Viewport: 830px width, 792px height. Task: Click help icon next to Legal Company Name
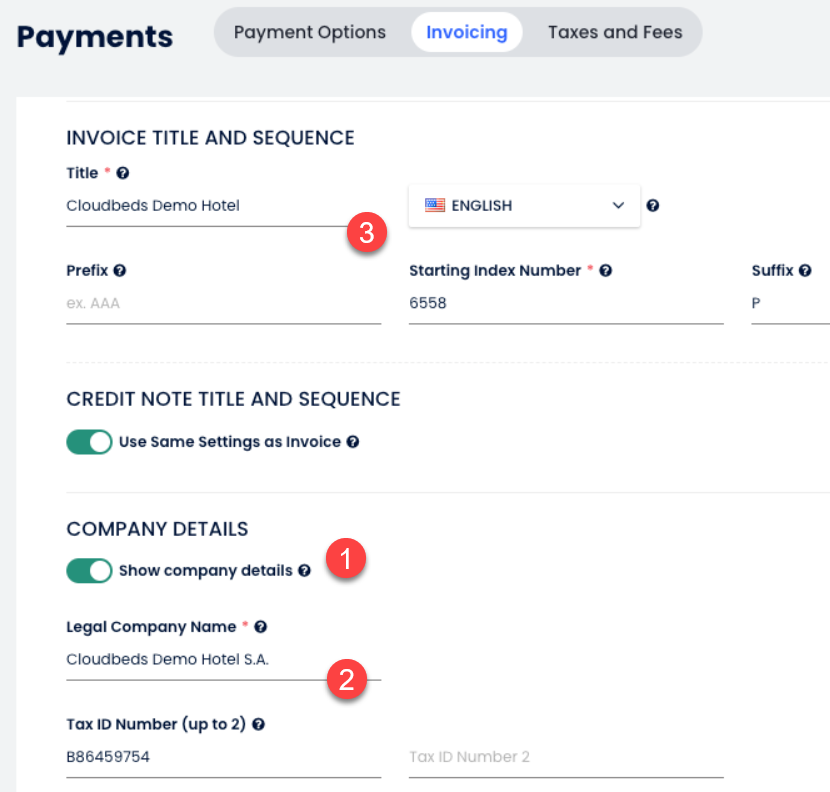tap(260, 627)
